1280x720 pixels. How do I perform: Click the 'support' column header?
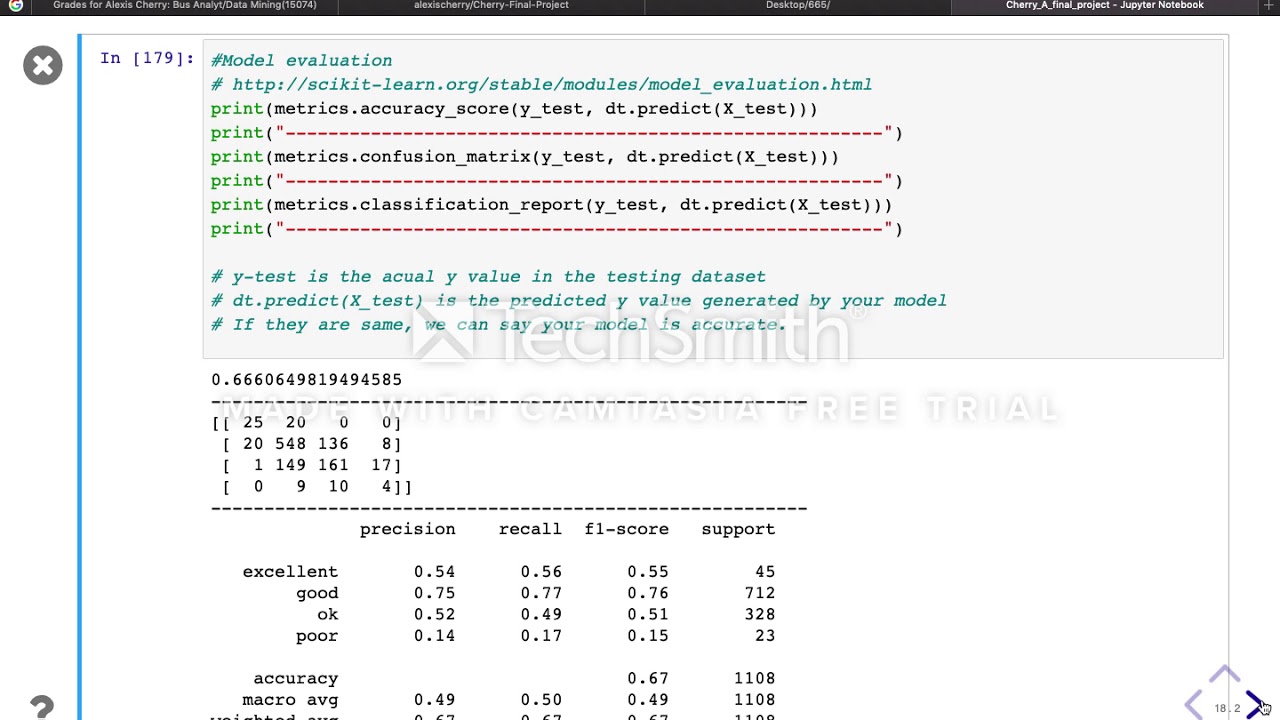point(738,529)
